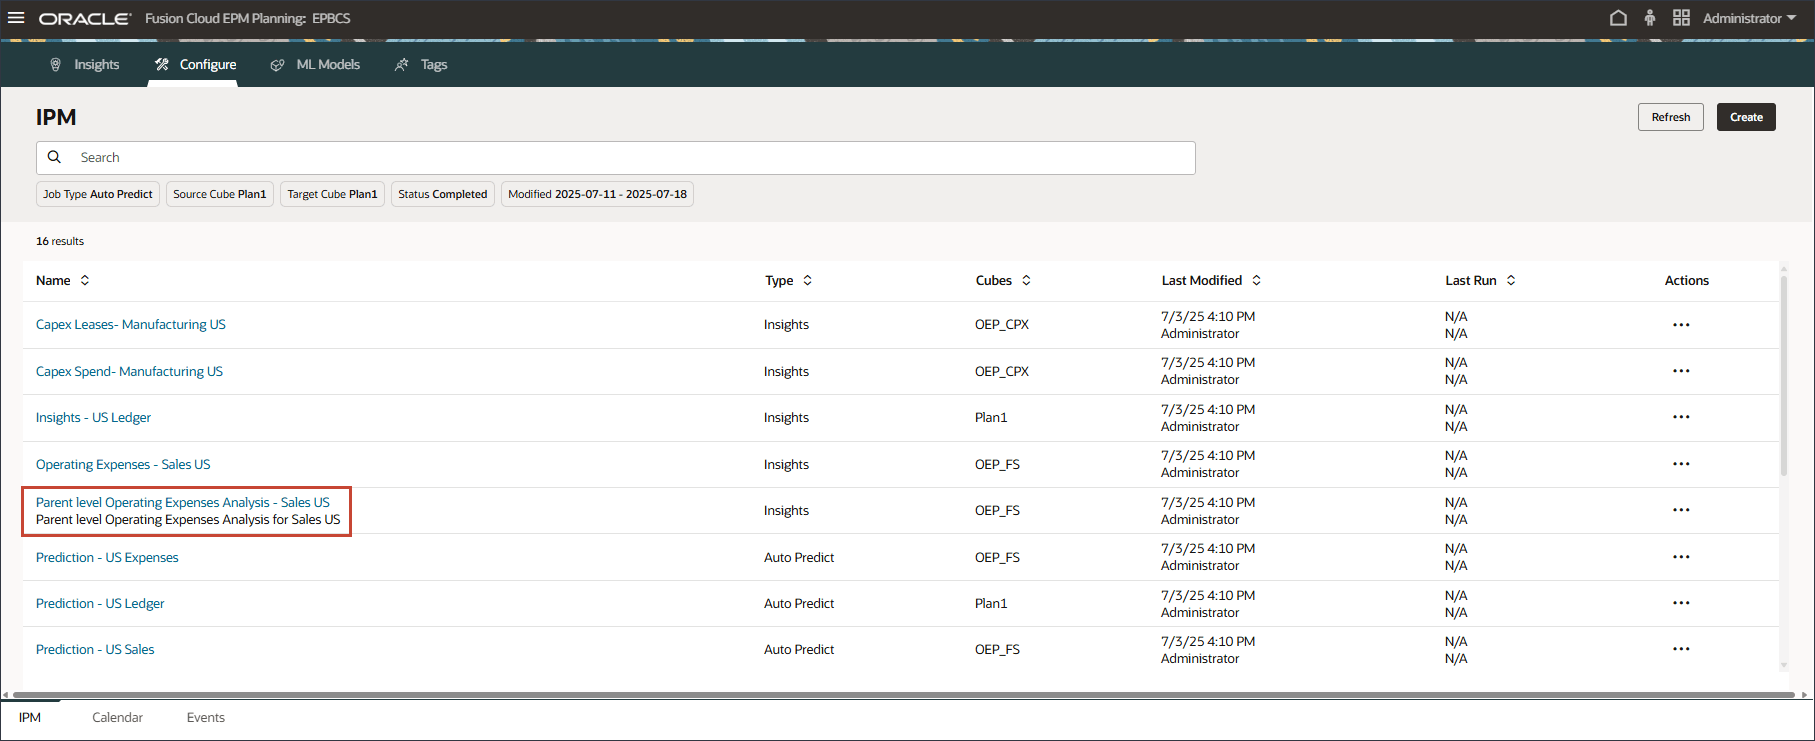
Task: Click Auto Predict type in US Sales row
Action: pyautogui.click(x=799, y=650)
